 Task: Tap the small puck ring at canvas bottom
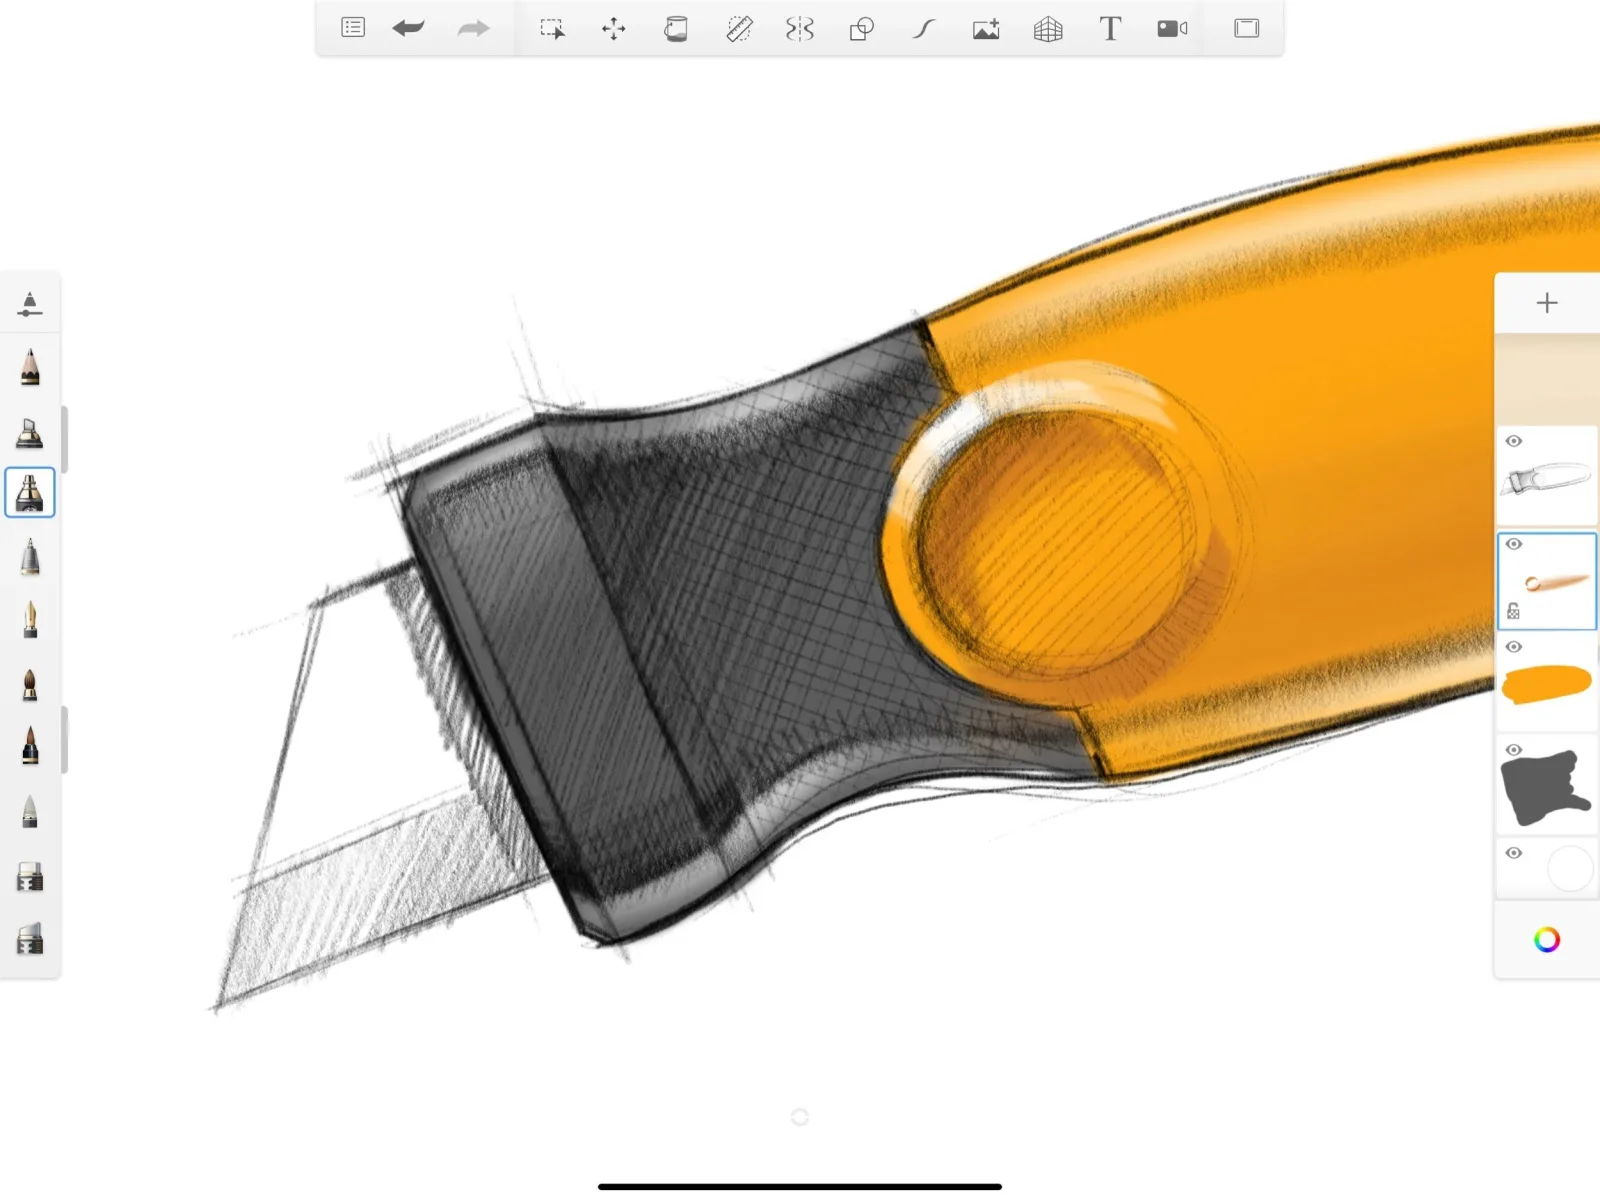(800, 1117)
